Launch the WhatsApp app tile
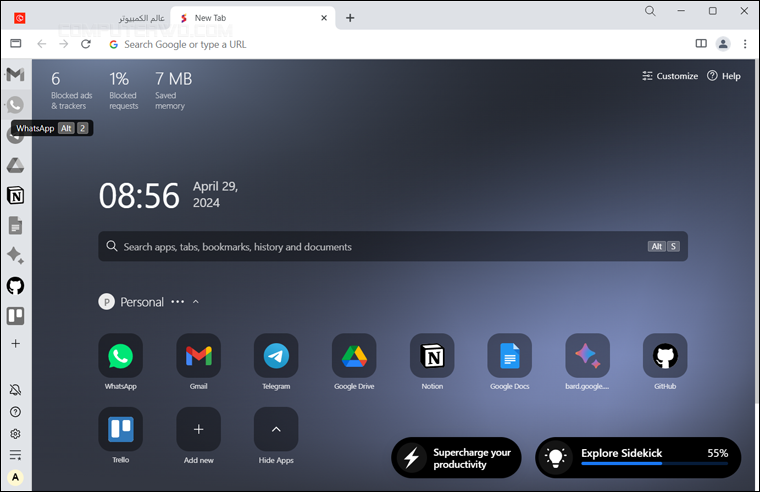Viewport: 760px width, 492px height. [x=121, y=356]
